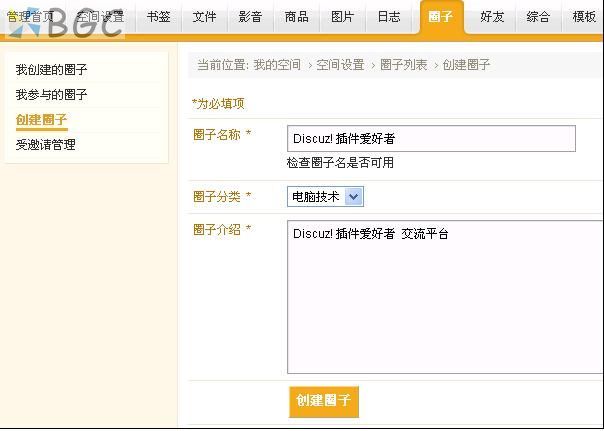Open the 好友 tab
This screenshot has height=431, width=604.
pos(492,17)
